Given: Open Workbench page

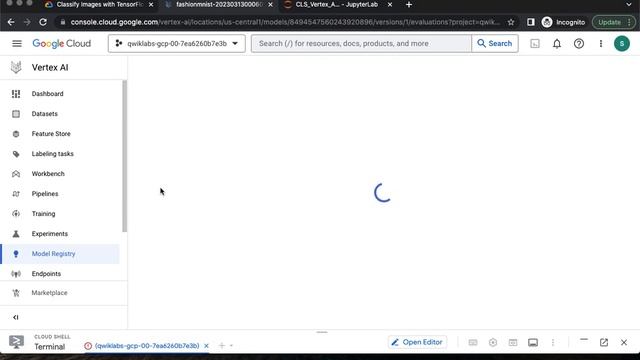Looking at the screenshot, I should (48, 174).
